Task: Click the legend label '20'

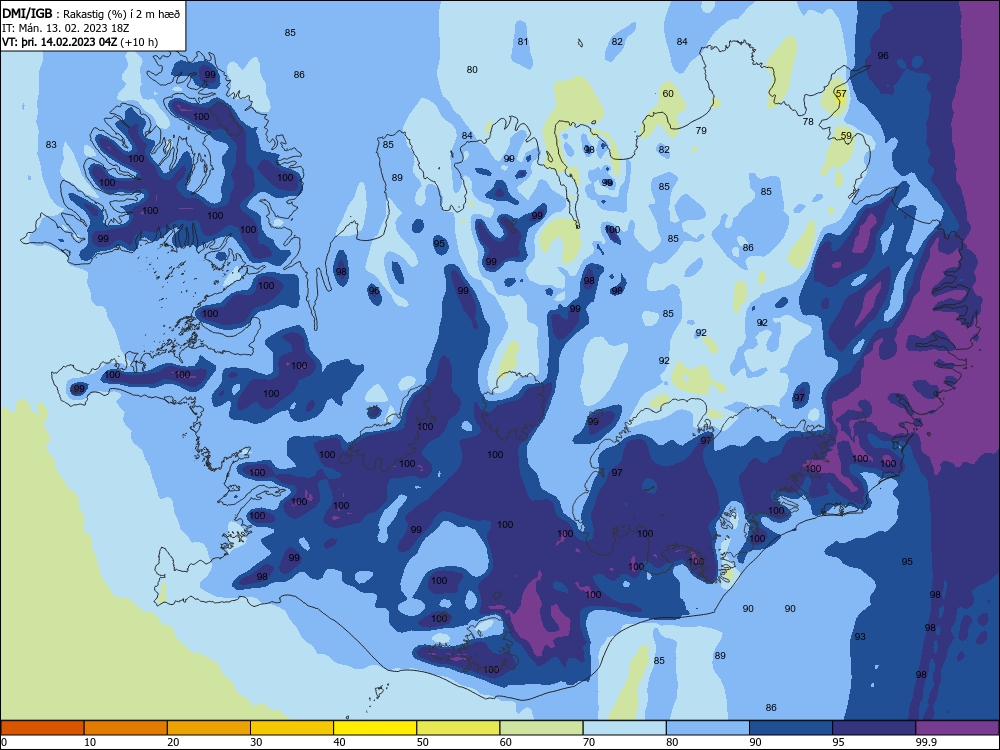Action: tap(173, 742)
